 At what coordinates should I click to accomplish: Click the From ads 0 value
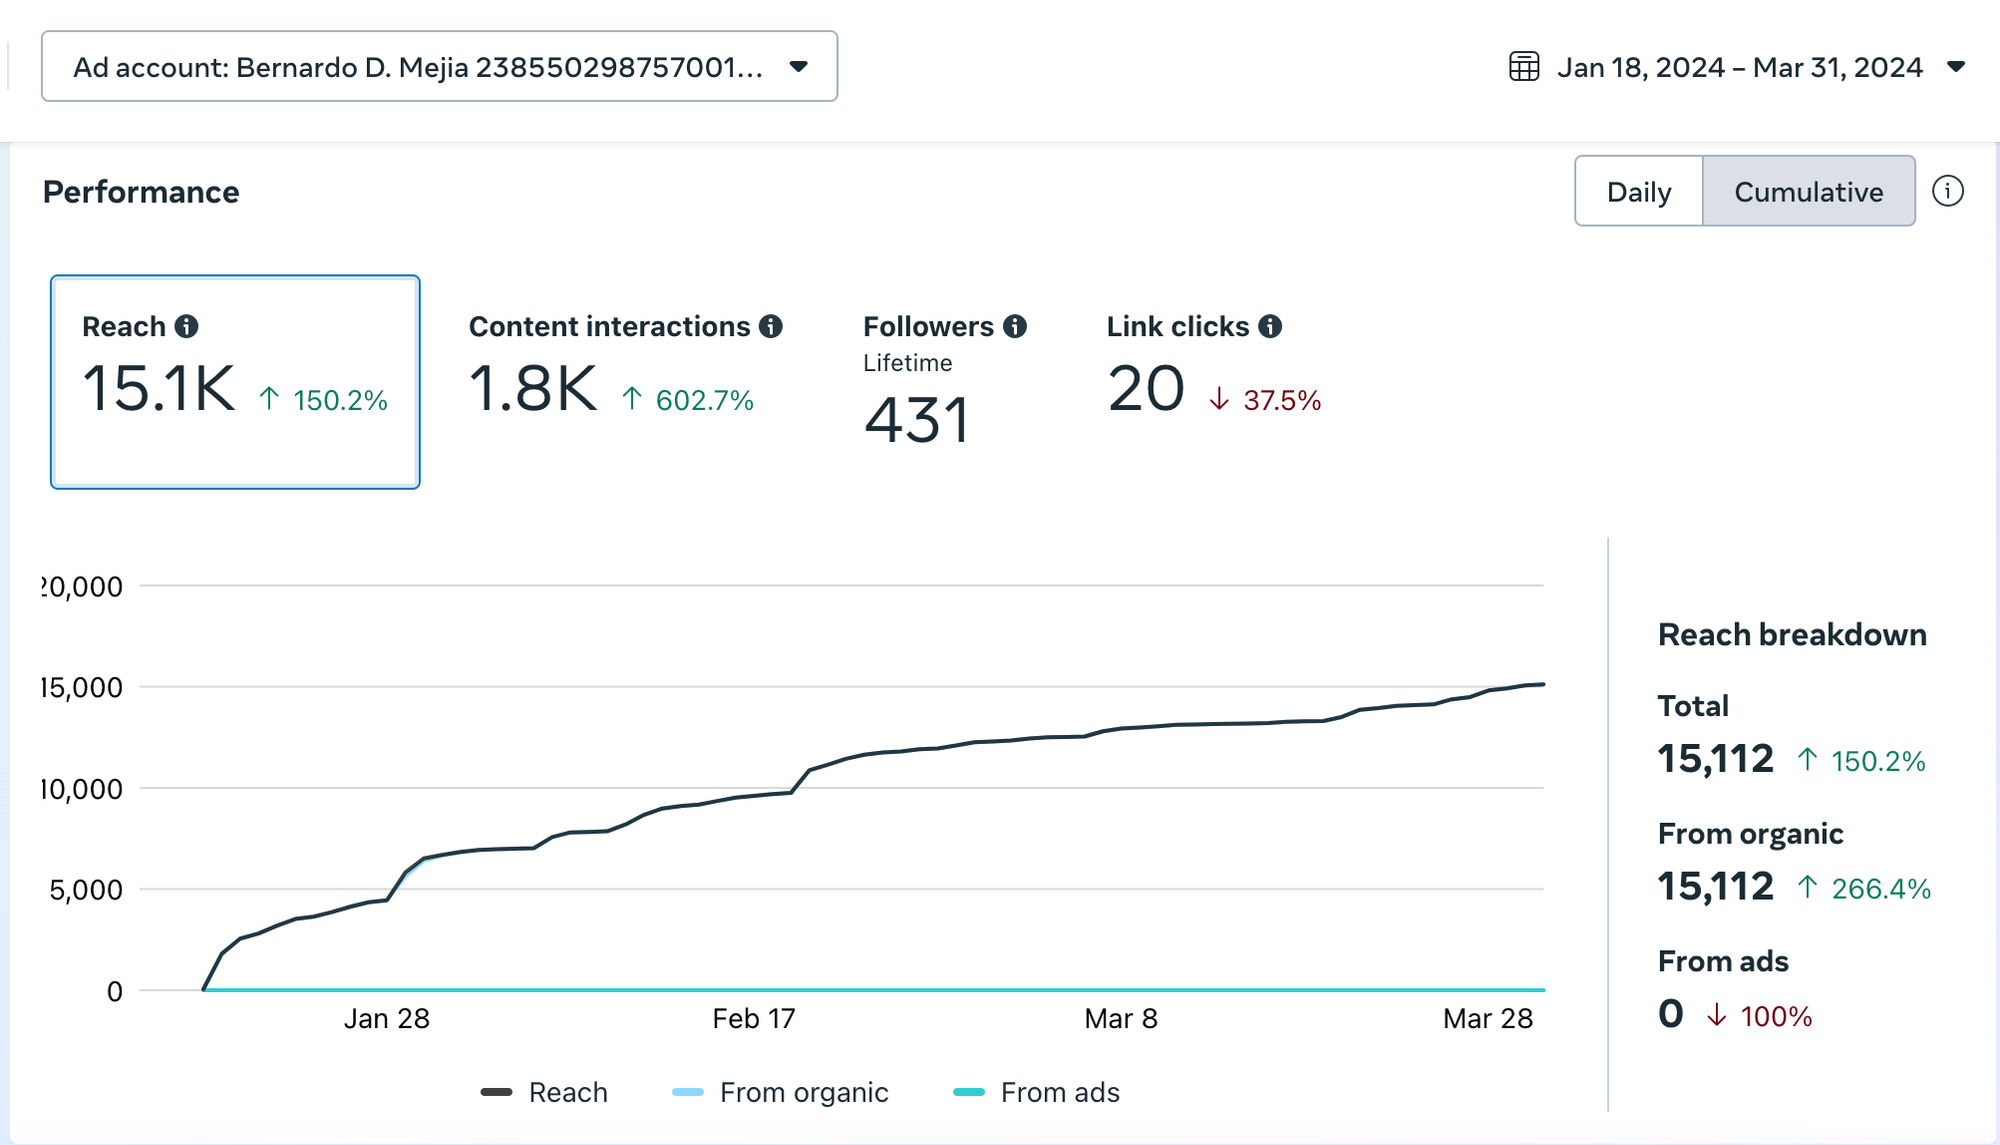(x=1671, y=1014)
